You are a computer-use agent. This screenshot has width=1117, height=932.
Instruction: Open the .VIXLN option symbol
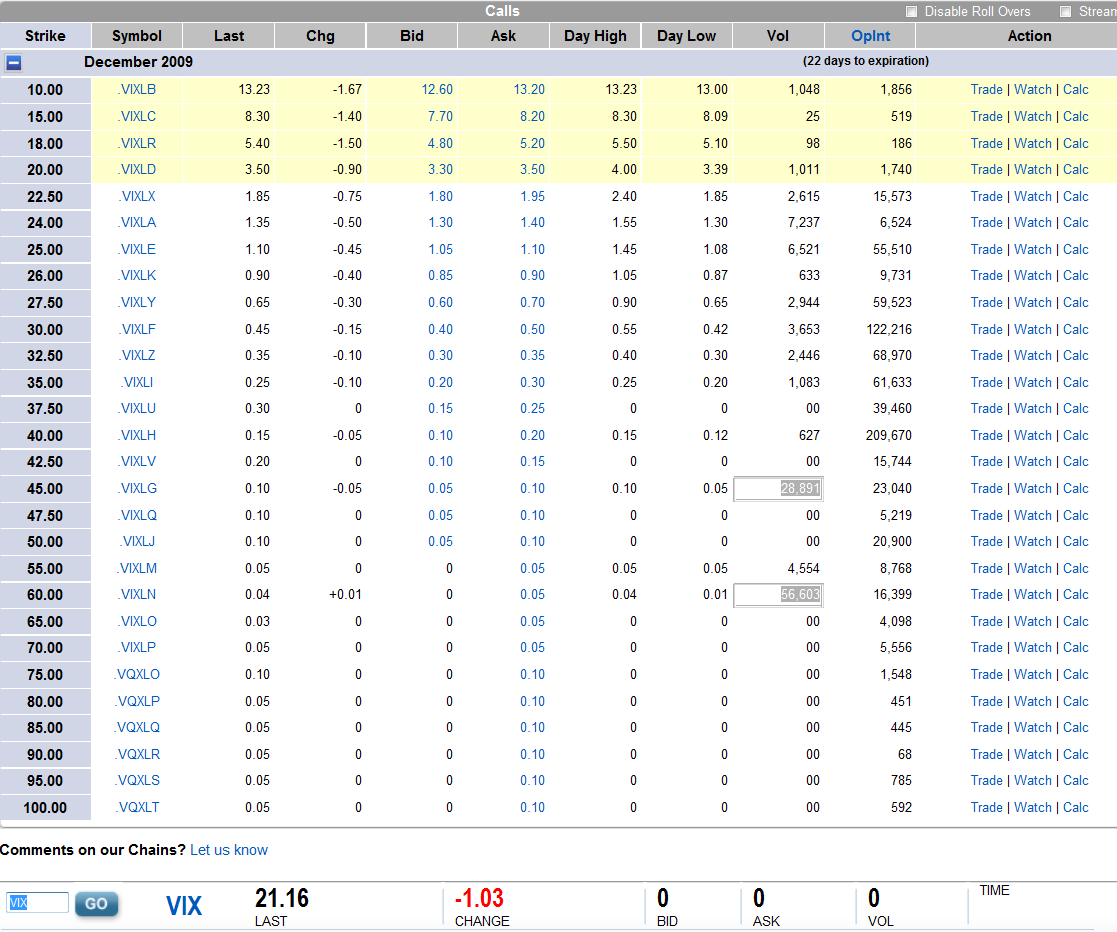click(x=137, y=595)
